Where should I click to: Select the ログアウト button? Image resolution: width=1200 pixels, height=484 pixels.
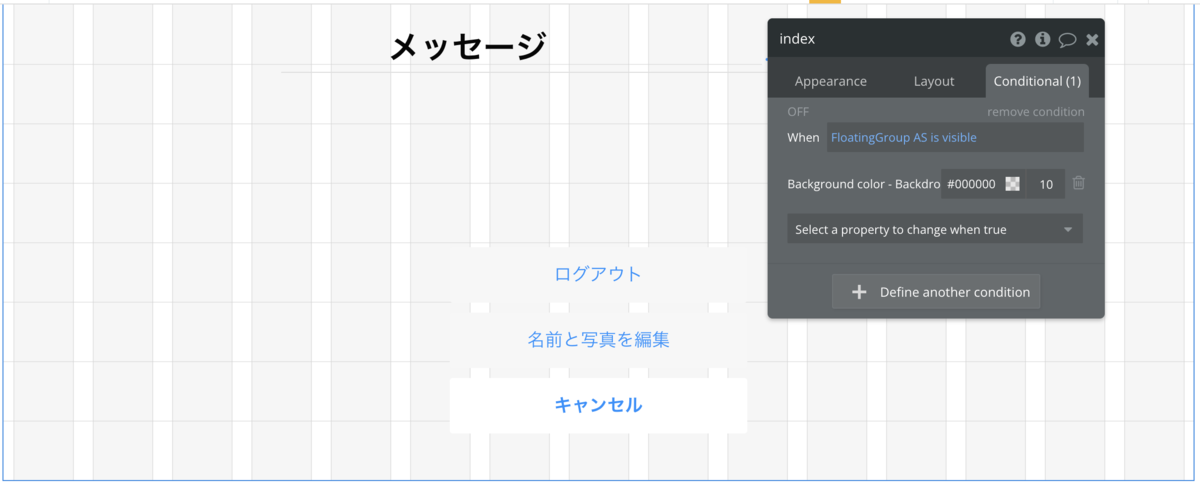tap(598, 274)
